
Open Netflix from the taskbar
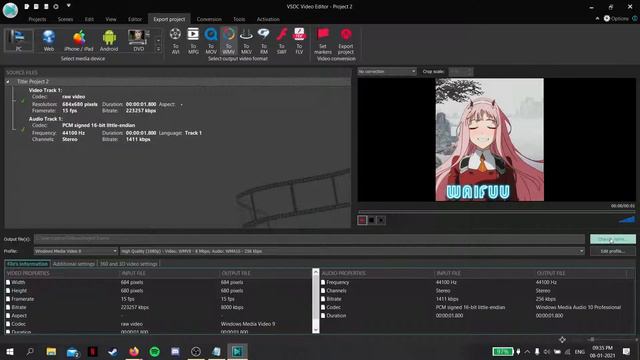click(x=93, y=351)
